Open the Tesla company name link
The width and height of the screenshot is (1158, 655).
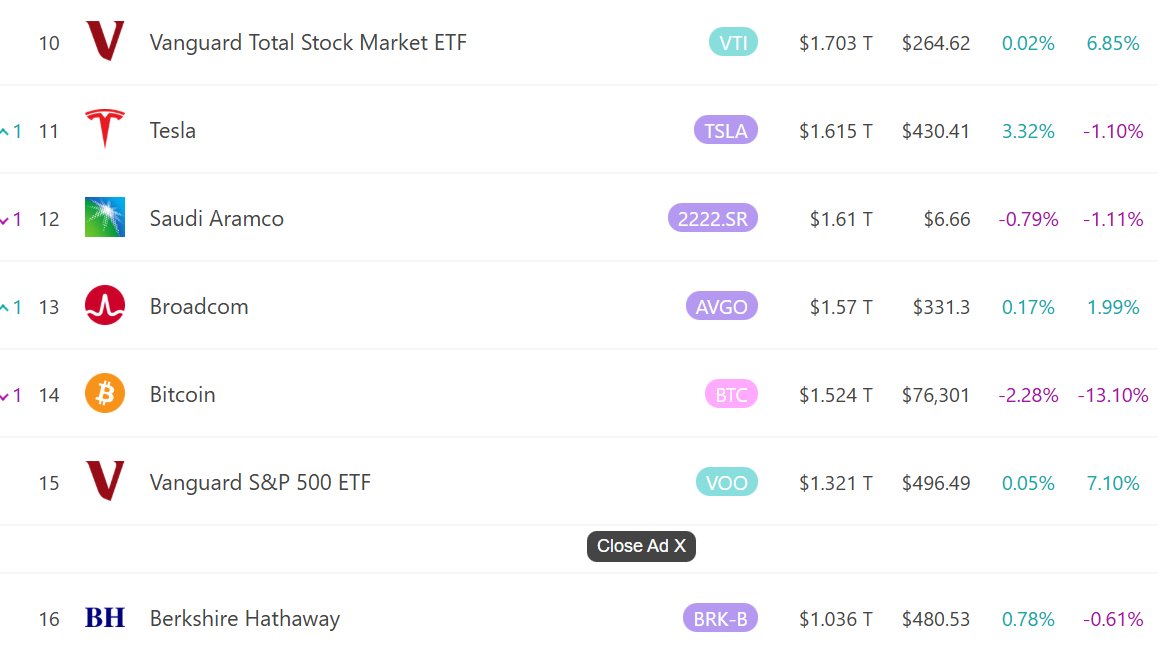[x=173, y=130]
